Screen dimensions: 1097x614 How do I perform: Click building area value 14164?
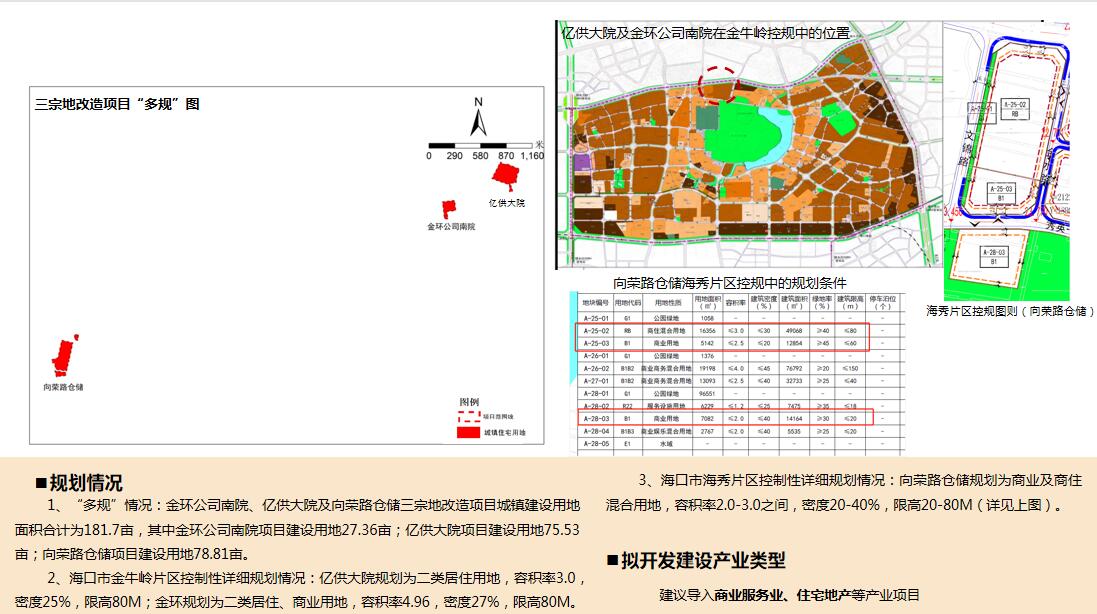[x=793, y=419]
